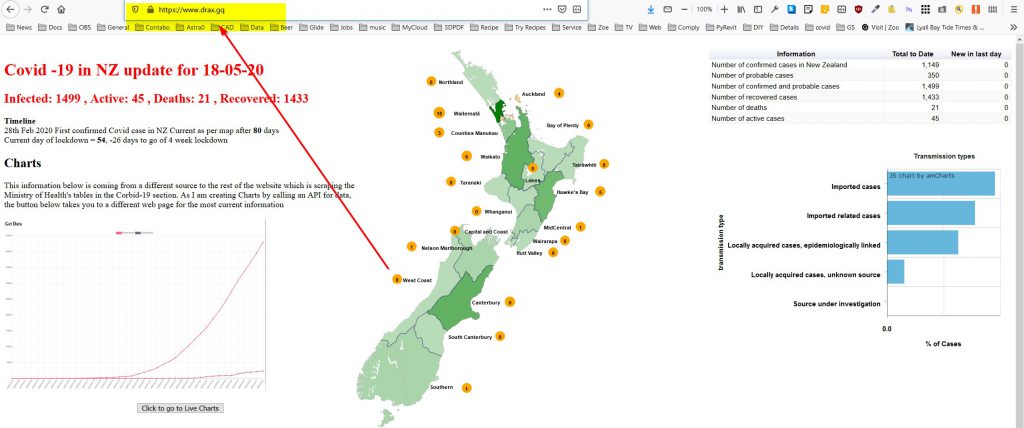Open Lyall Bay Tide Times bookmark

[947, 27]
